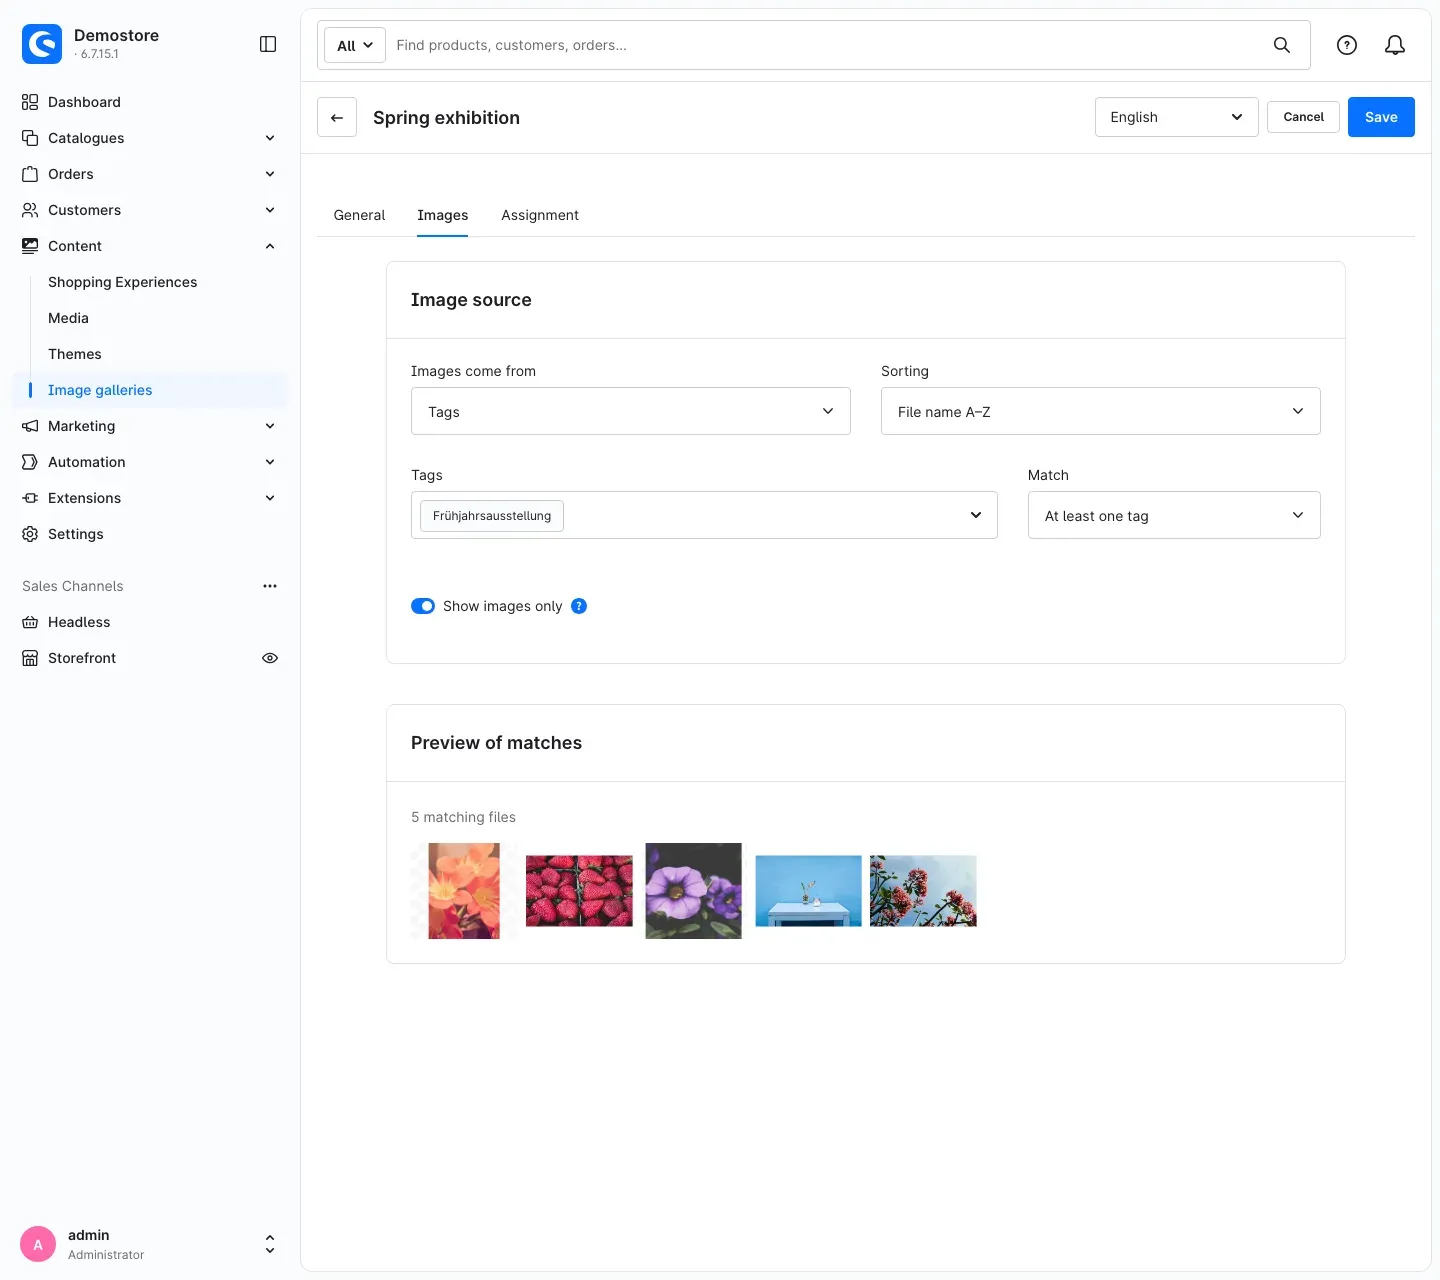Open Sales Channels three-dot menu

pyautogui.click(x=270, y=586)
